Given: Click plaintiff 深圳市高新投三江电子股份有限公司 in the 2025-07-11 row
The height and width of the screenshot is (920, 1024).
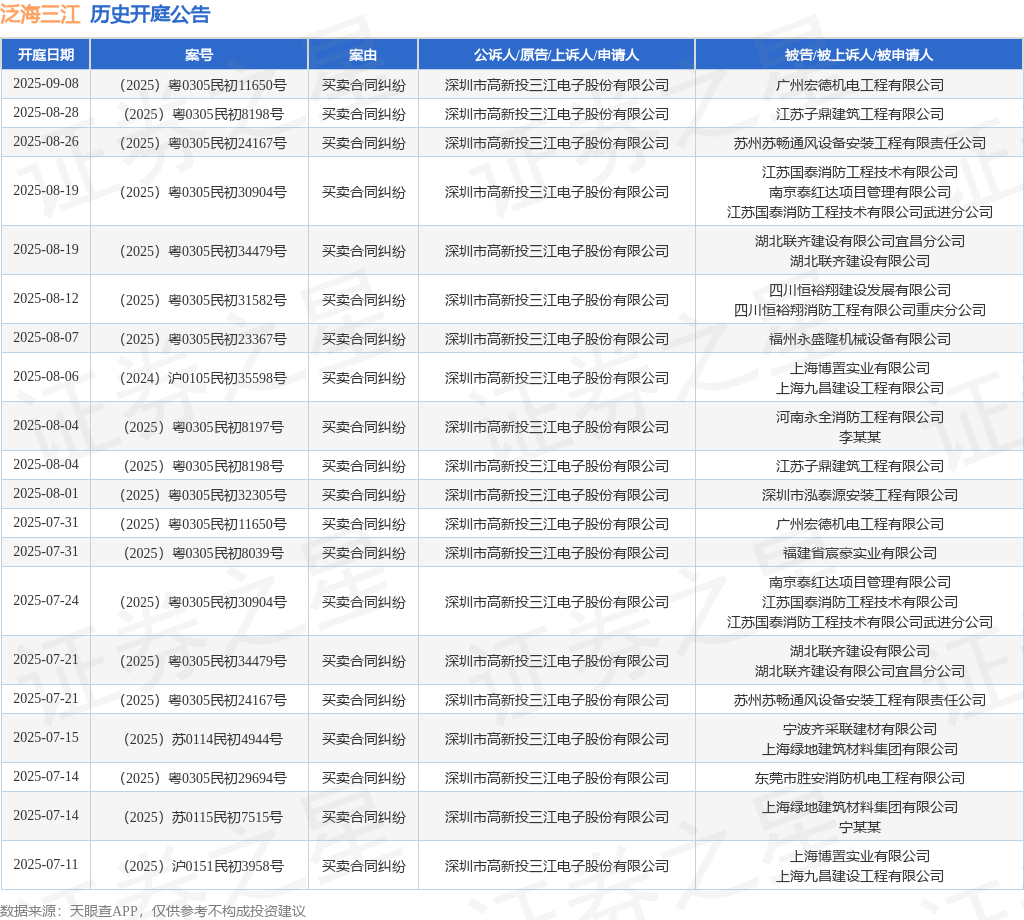Looking at the screenshot, I should (x=556, y=866).
